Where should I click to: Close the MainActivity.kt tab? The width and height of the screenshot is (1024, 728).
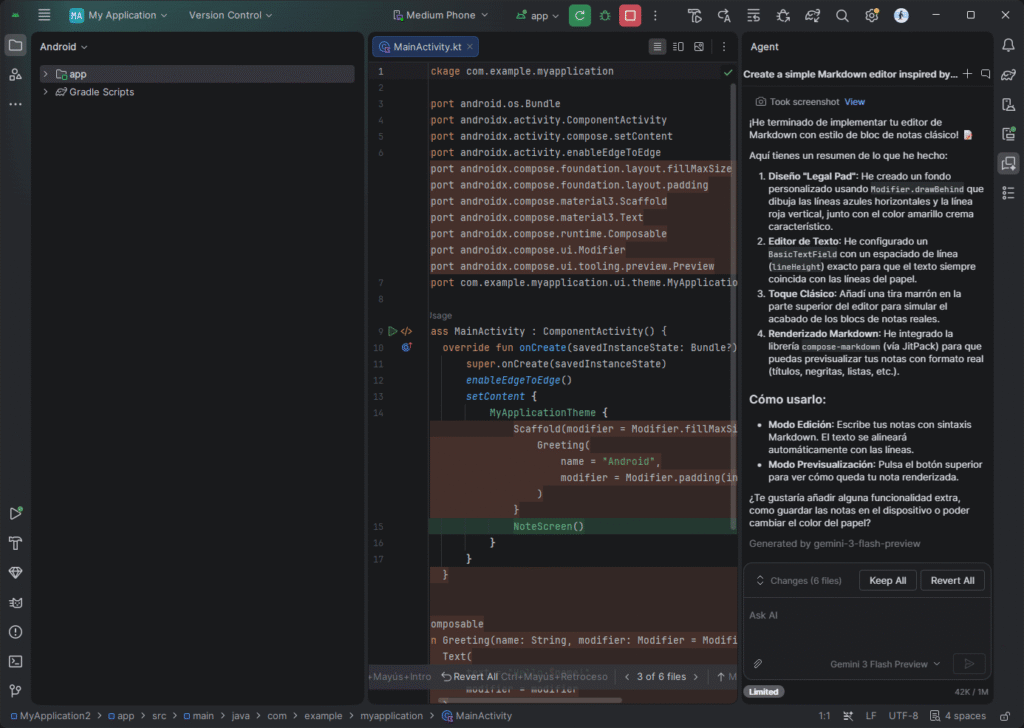coord(470,46)
